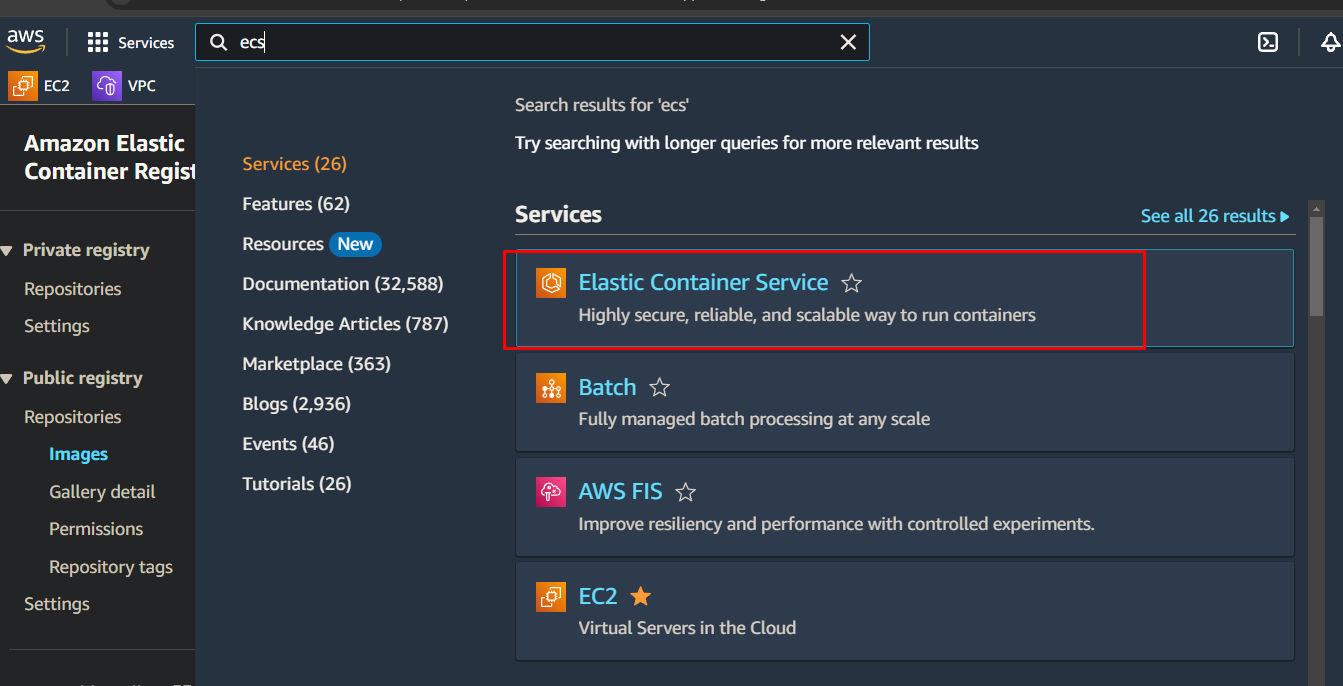This screenshot has width=1343, height=686.
Task: Unfavorite EC2 by clicking its filled star
Action: tap(640, 595)
